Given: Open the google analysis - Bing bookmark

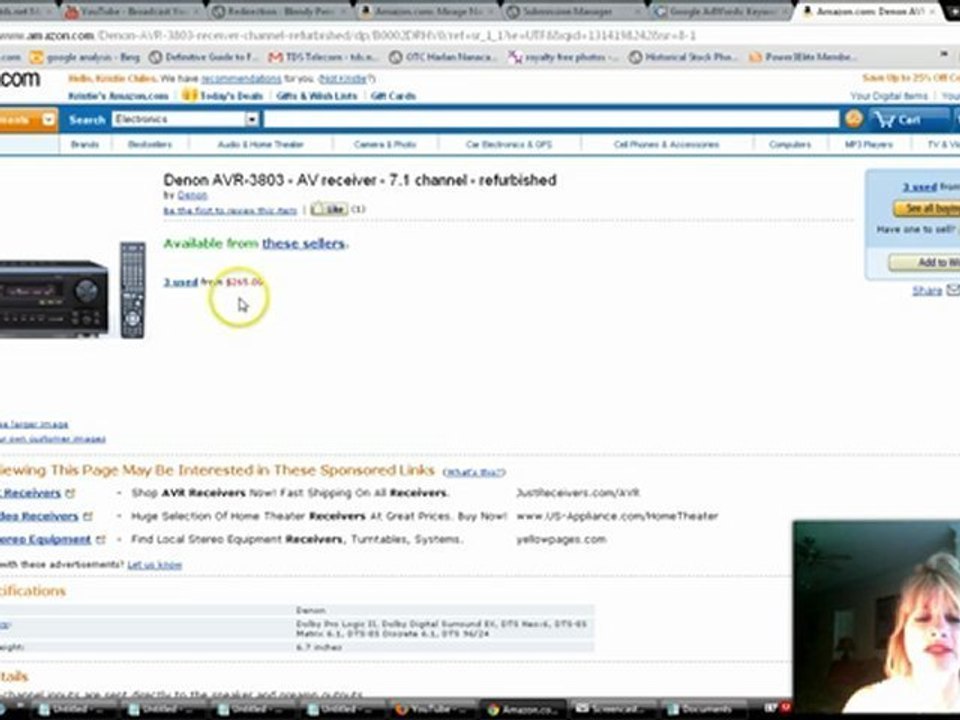Looking at the screenshot, I should 86,58.
